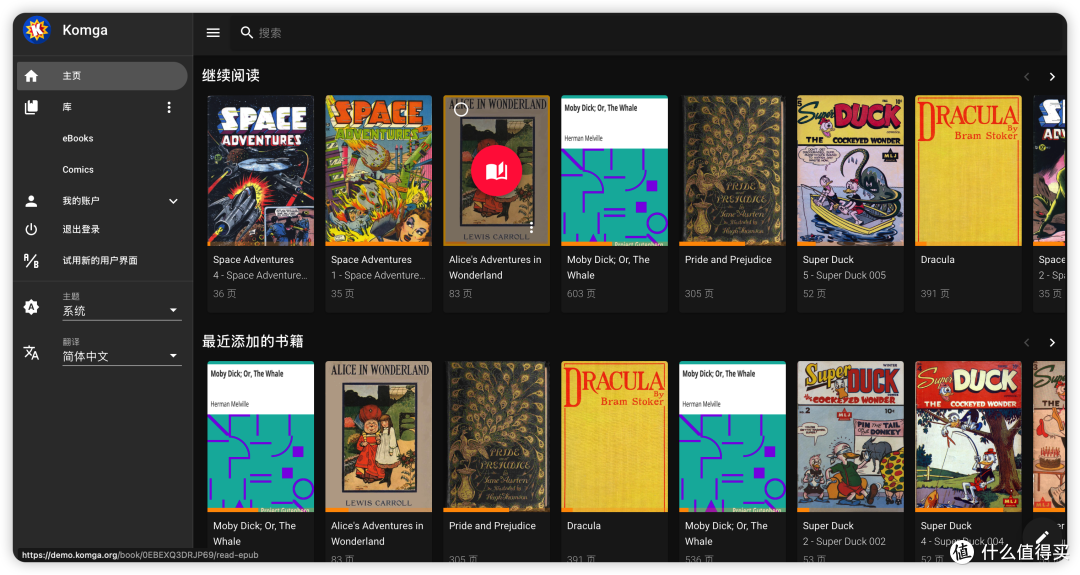
Task: Open Dracula cover in 最近添加的书籍
Action: pyautogui.click(x=614, y=437)
